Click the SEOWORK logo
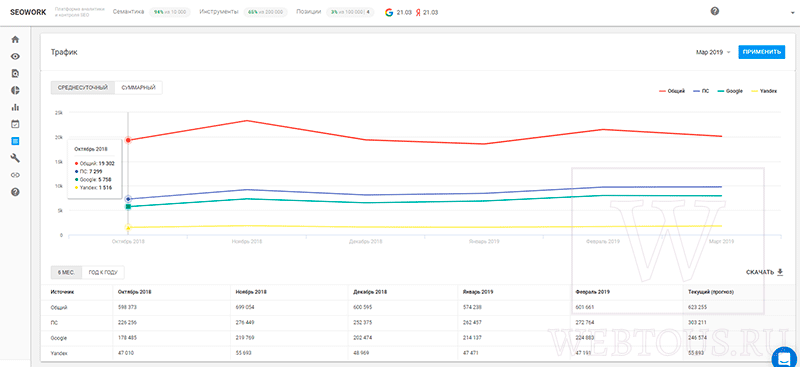Screen dimensions: 800x367 (x=28, y=12)
